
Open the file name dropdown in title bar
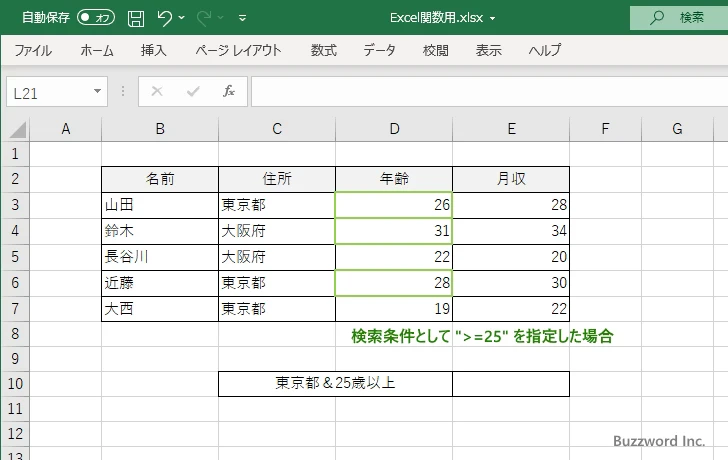[x=493, y=18]
